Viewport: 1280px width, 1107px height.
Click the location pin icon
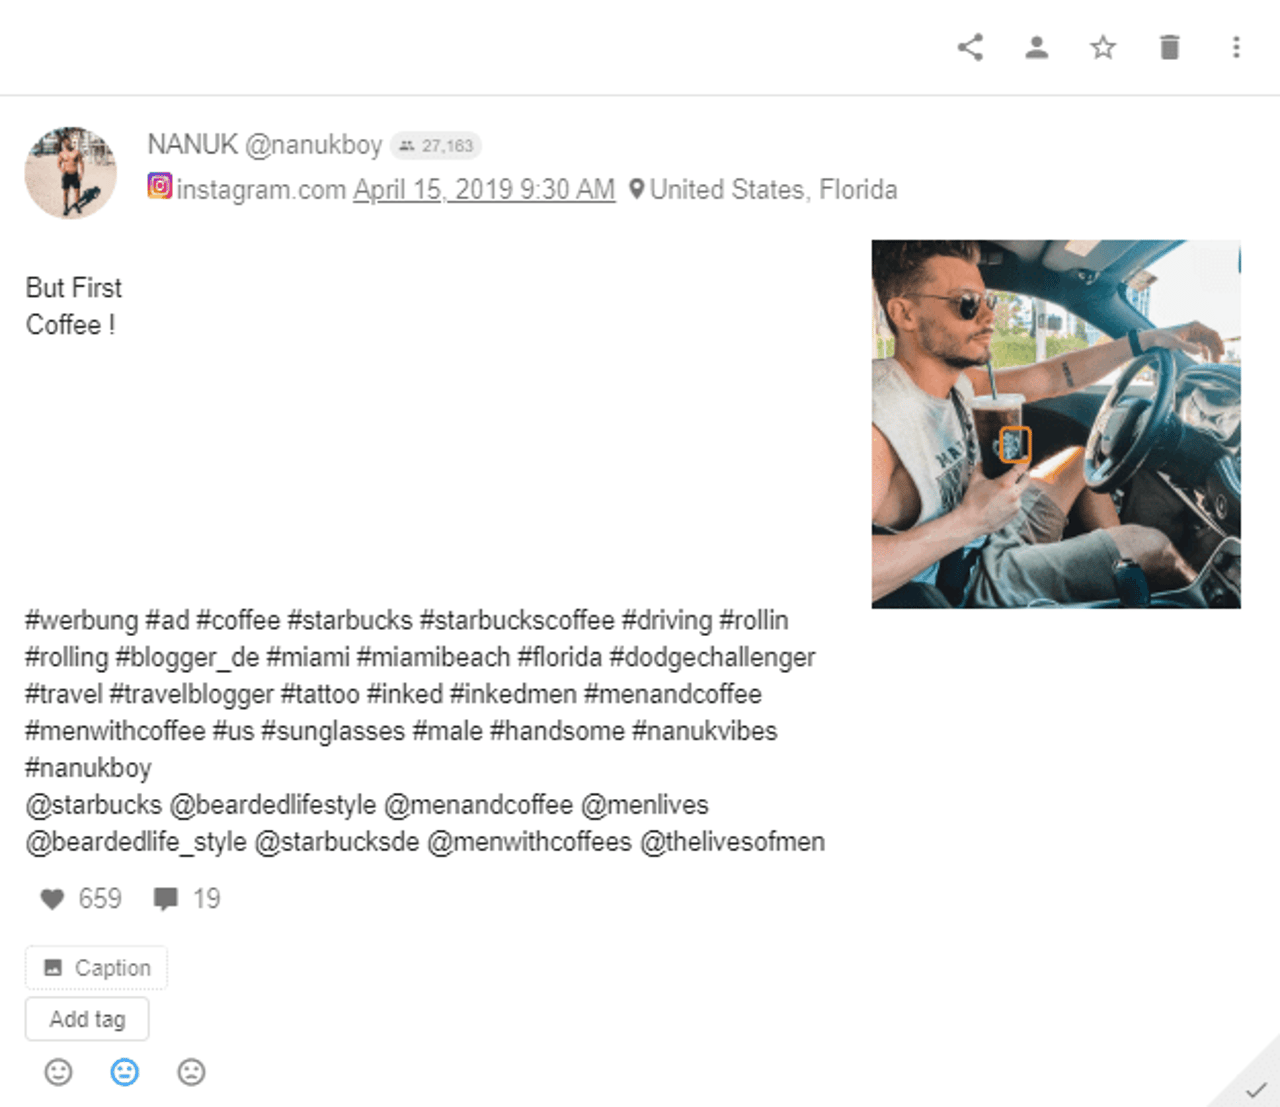click(637, 188)
